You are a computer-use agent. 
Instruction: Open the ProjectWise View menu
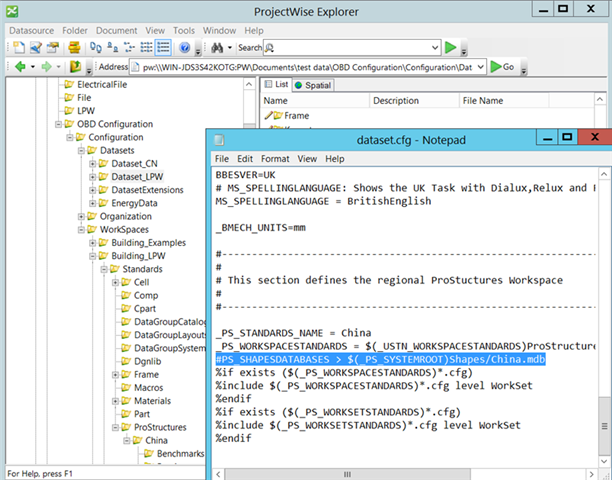155,30
